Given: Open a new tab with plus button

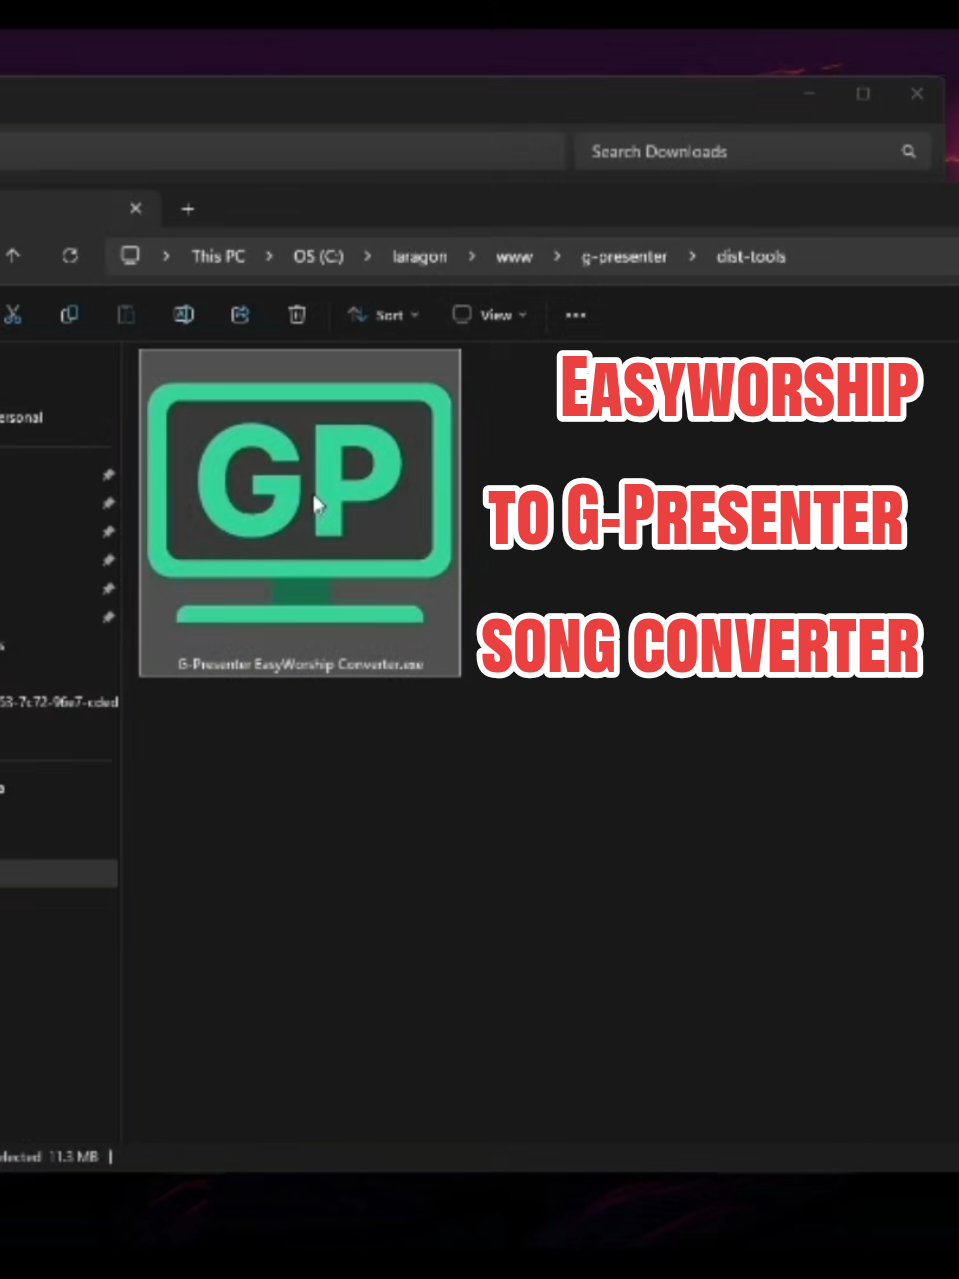Looking at the screenshot, I should pos(187,209).
